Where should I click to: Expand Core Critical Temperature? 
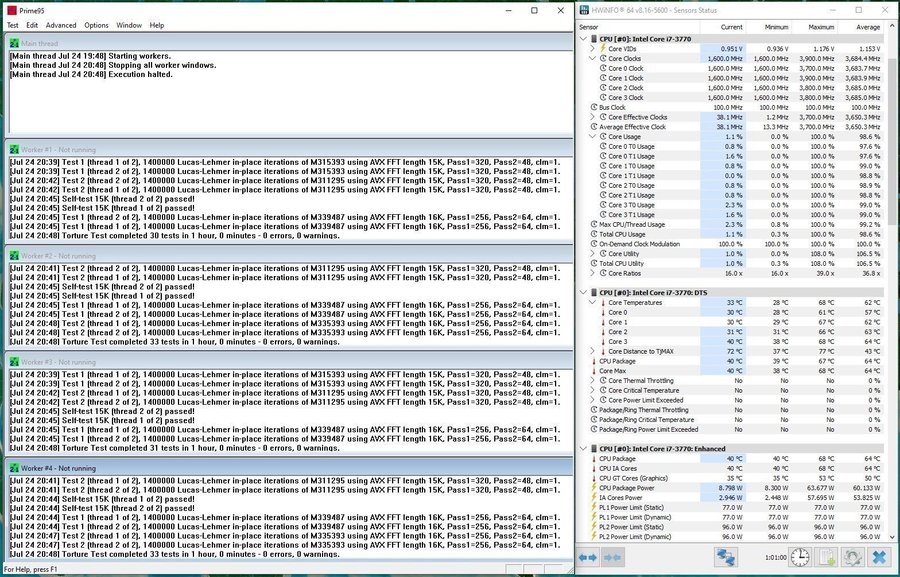tap(592, 390)
